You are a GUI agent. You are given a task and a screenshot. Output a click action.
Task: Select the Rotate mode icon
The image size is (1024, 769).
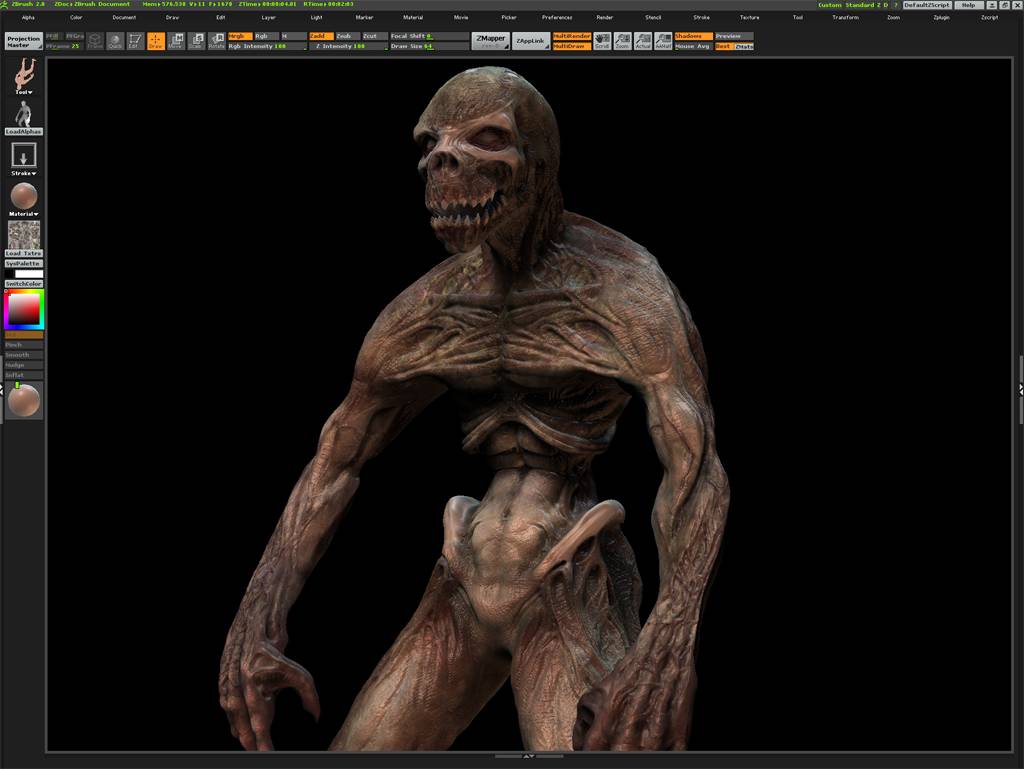(x=216, y=41)
